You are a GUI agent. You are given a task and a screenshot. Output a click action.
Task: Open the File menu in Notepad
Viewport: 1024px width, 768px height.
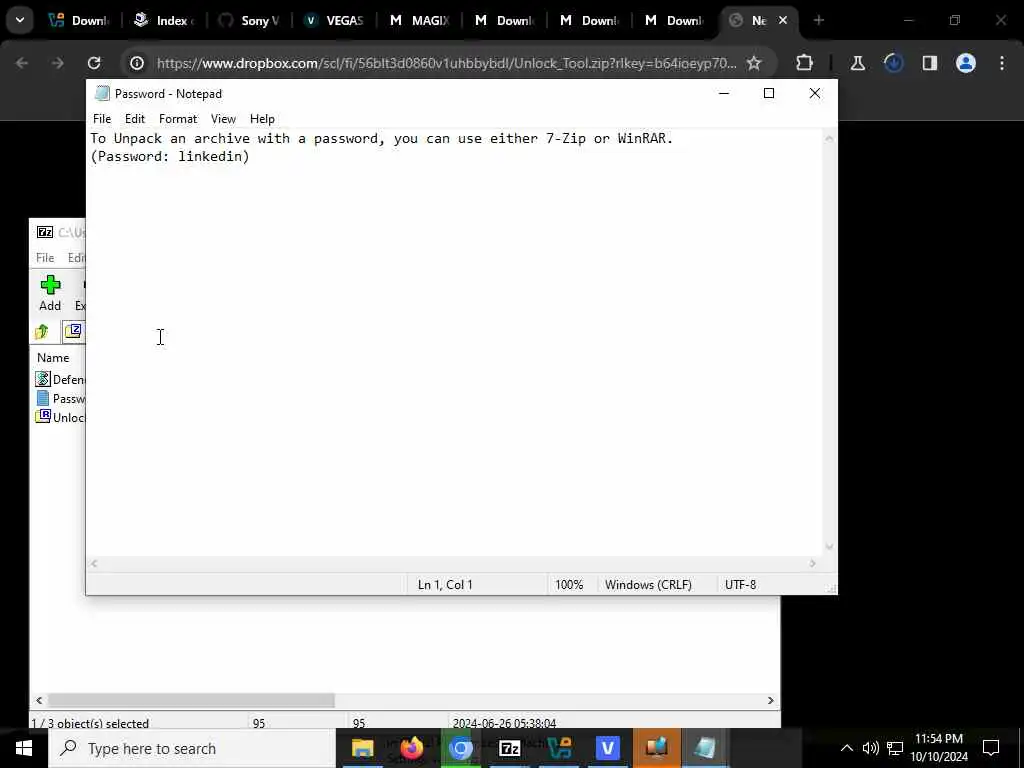(102, 119)
